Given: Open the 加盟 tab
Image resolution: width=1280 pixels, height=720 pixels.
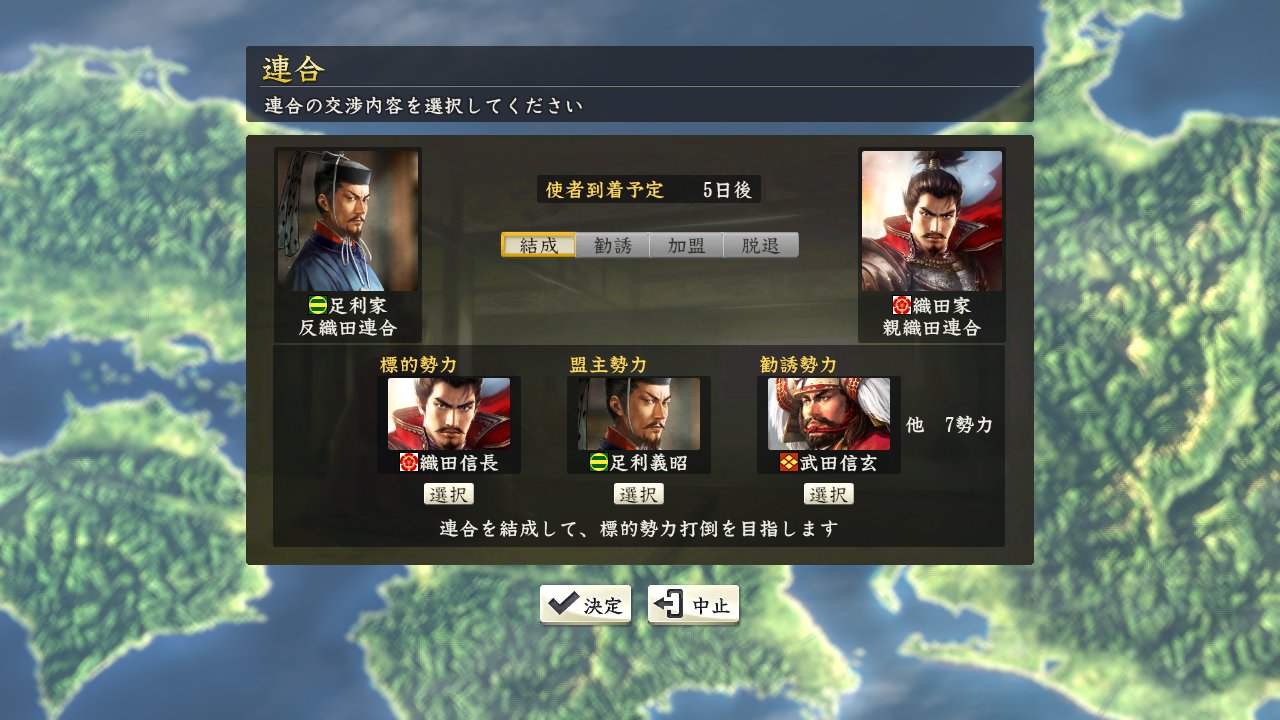Looking at the screenshot, I should [686, 245].
